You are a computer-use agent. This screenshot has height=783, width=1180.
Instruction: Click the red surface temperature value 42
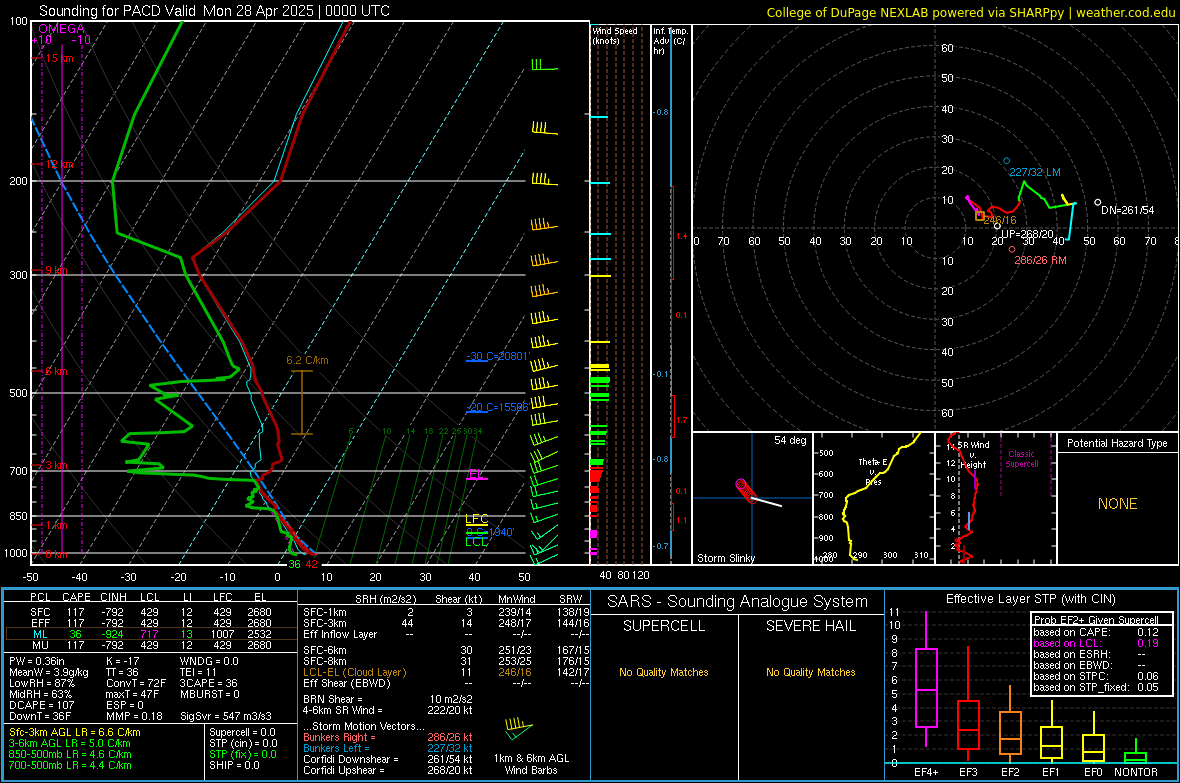[311, 564]
